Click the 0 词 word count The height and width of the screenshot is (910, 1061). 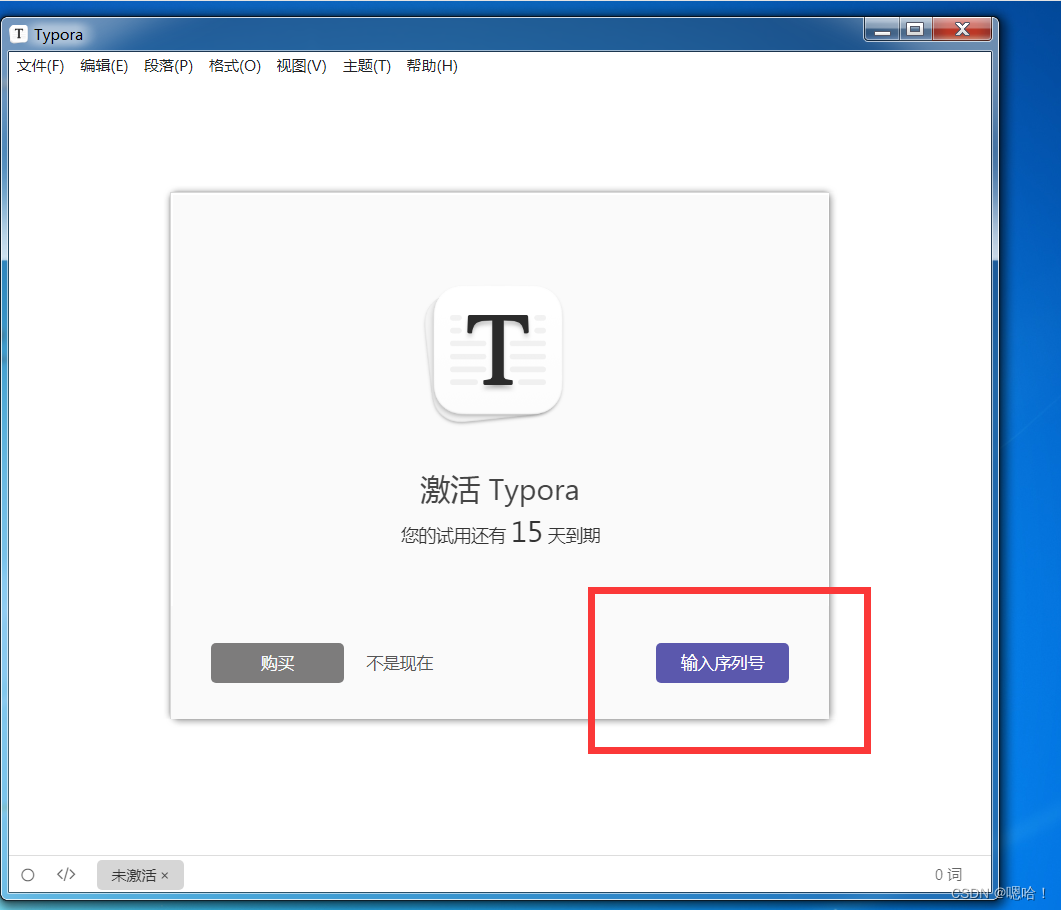coord(948,875)
